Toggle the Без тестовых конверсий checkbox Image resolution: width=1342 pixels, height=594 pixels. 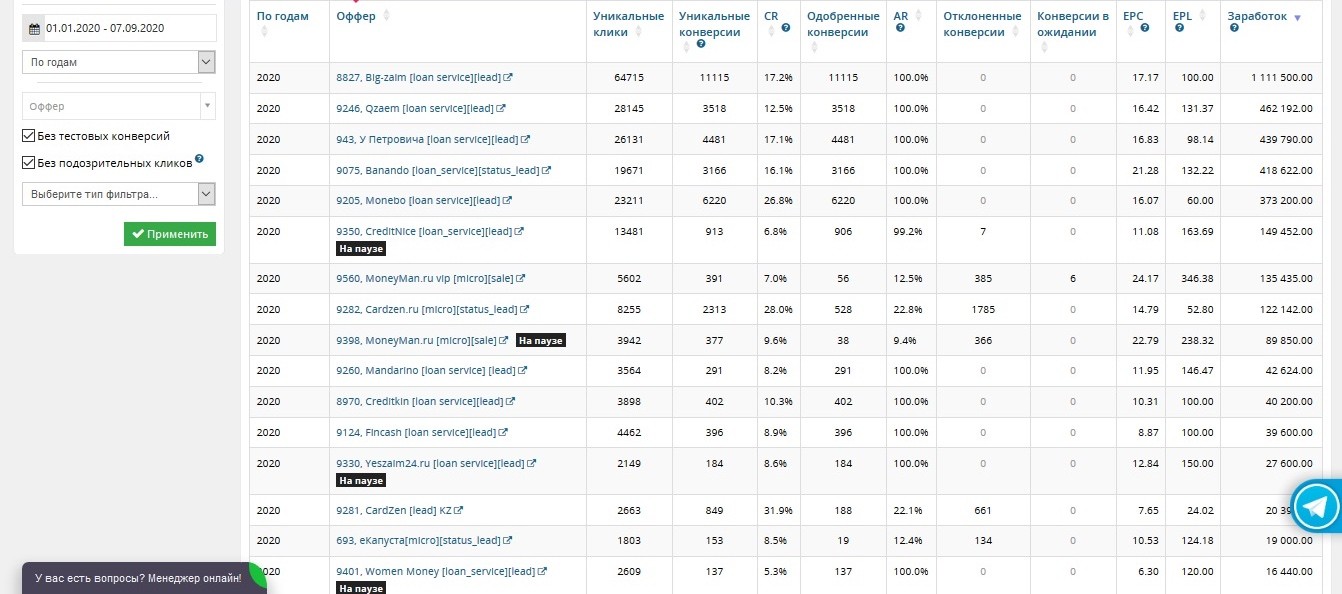29,136
